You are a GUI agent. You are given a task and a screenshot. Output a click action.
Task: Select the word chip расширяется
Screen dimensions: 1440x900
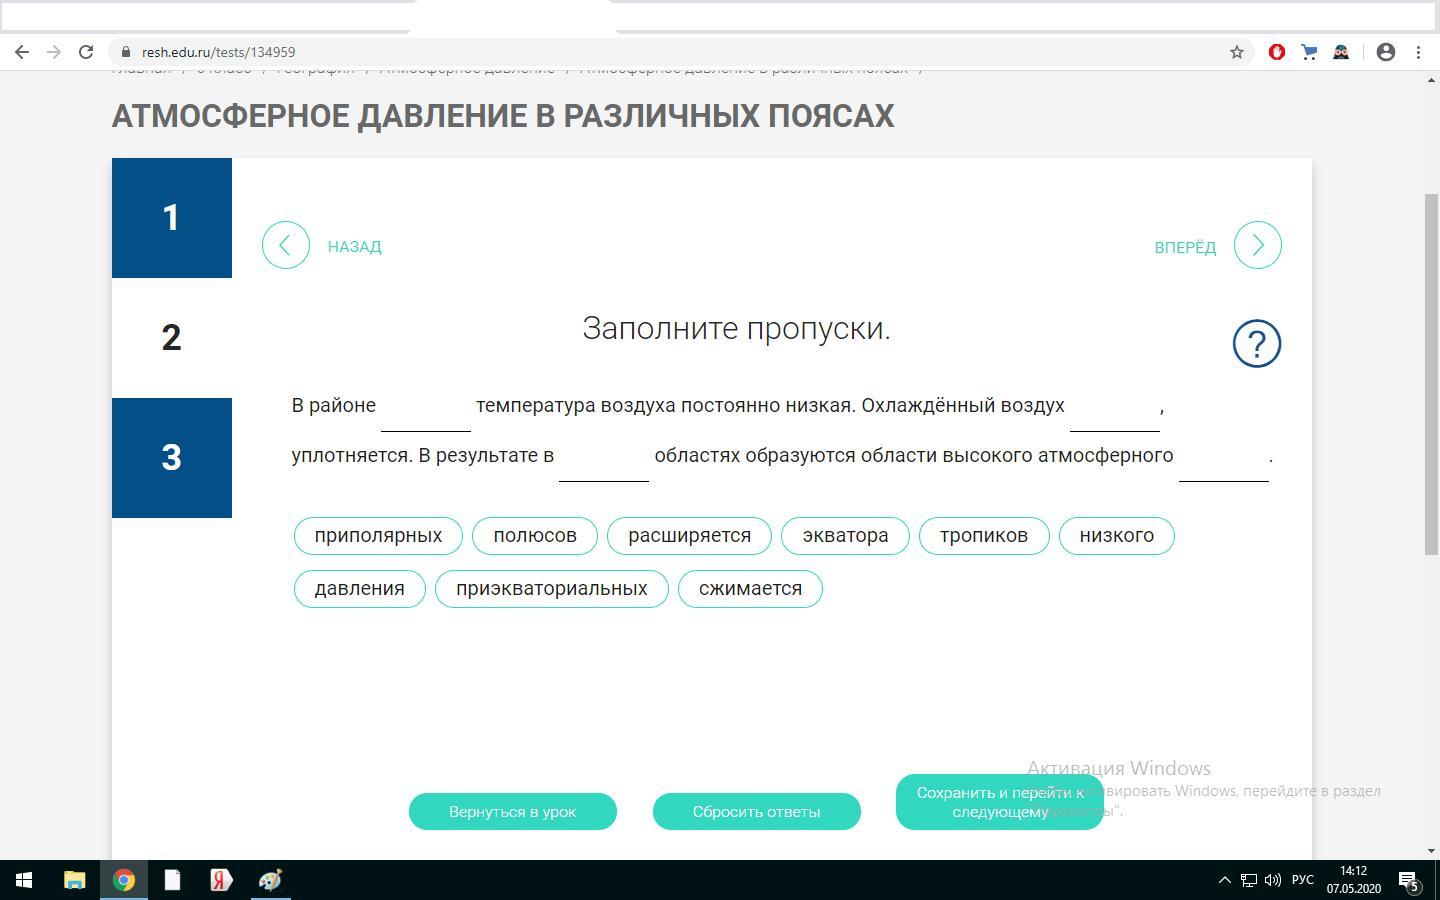pos(690,535)
